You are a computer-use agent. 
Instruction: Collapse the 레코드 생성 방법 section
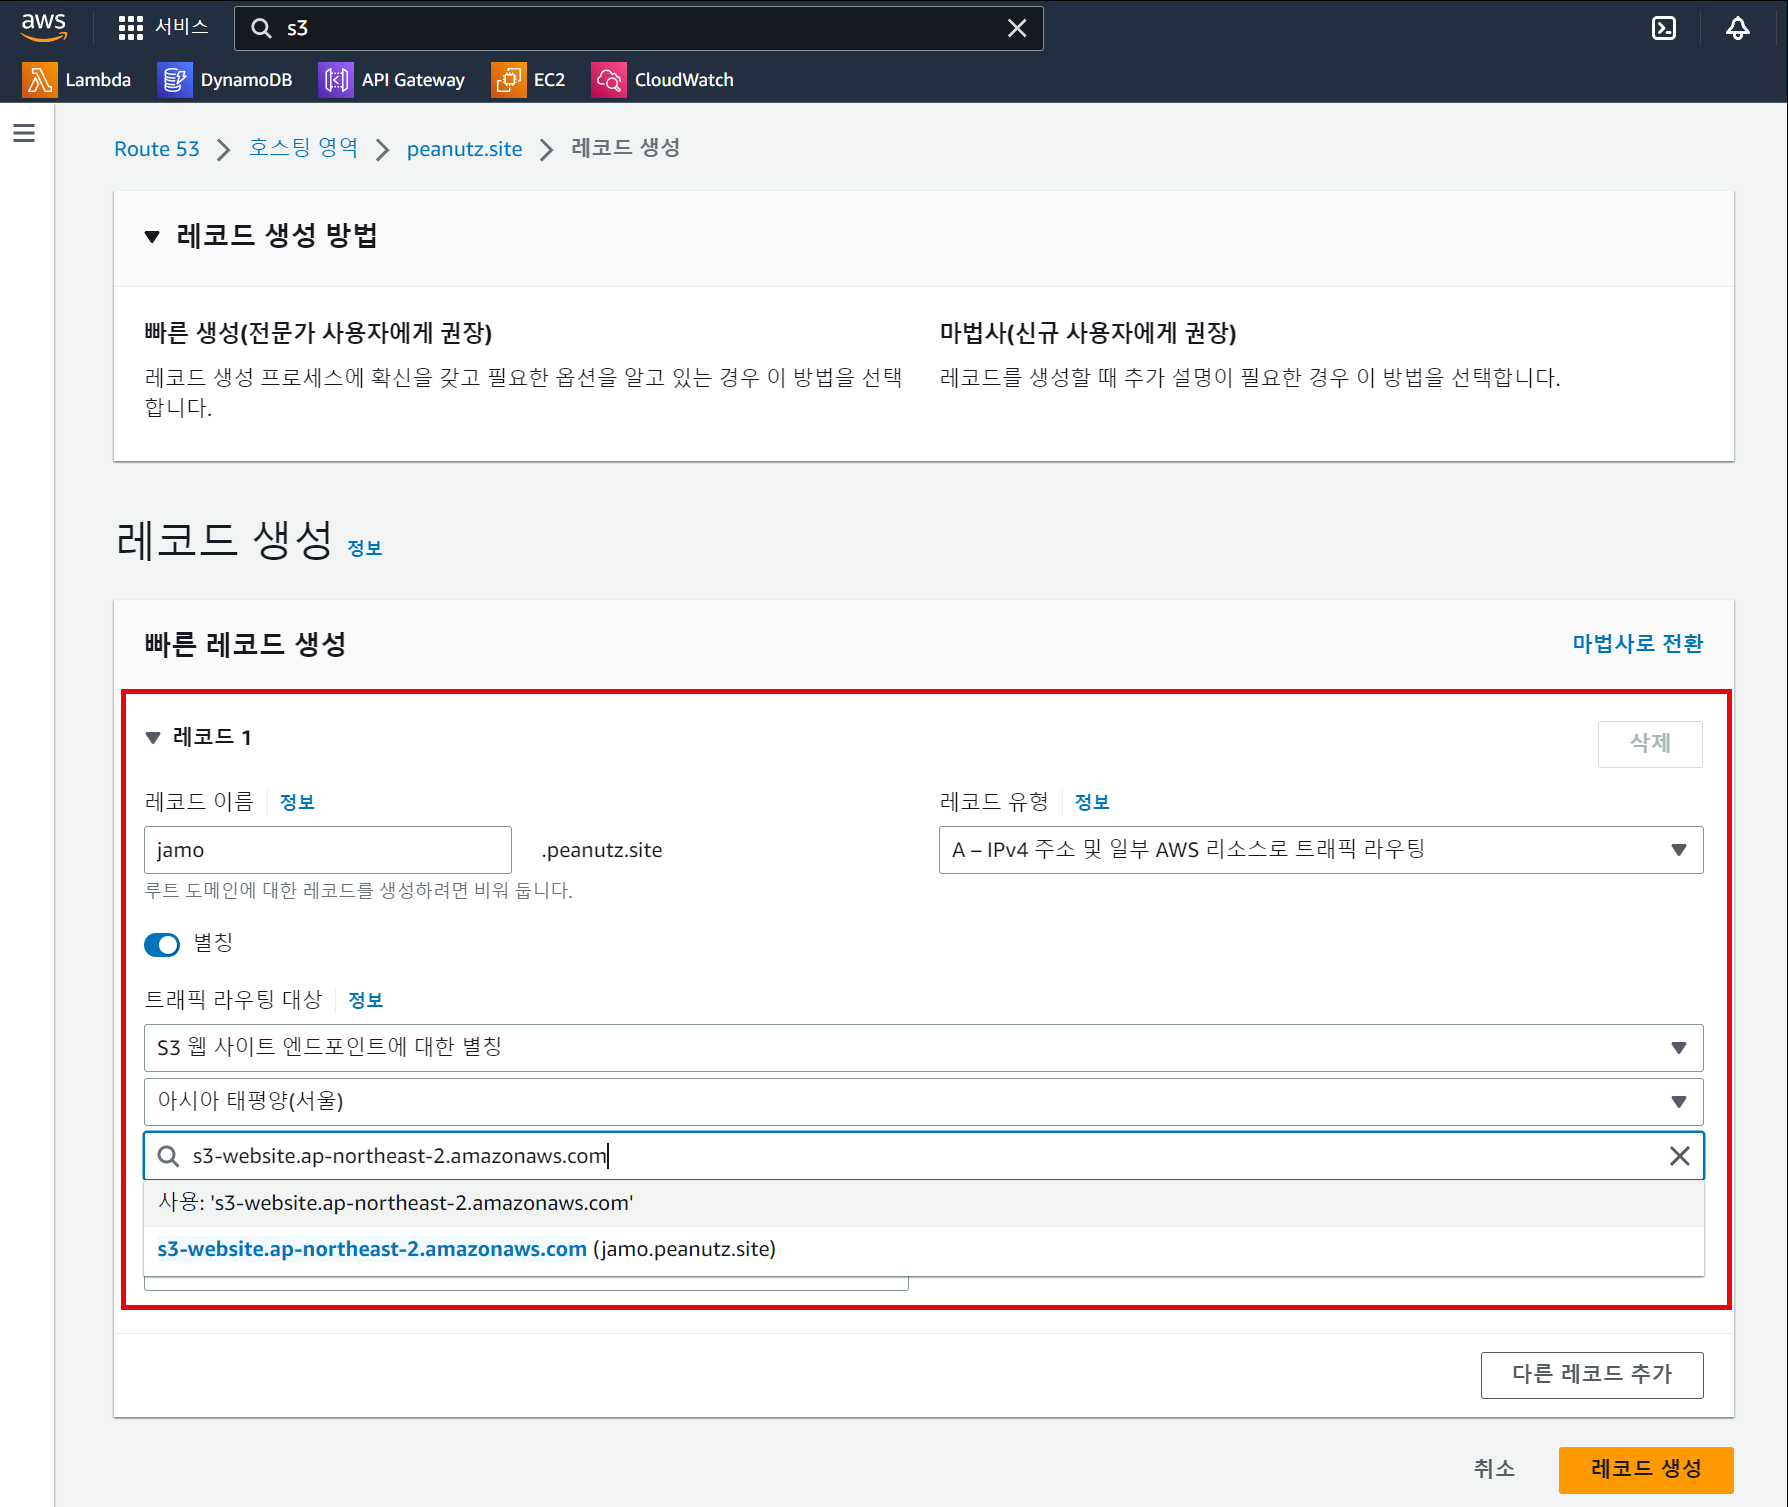point(152,236)
